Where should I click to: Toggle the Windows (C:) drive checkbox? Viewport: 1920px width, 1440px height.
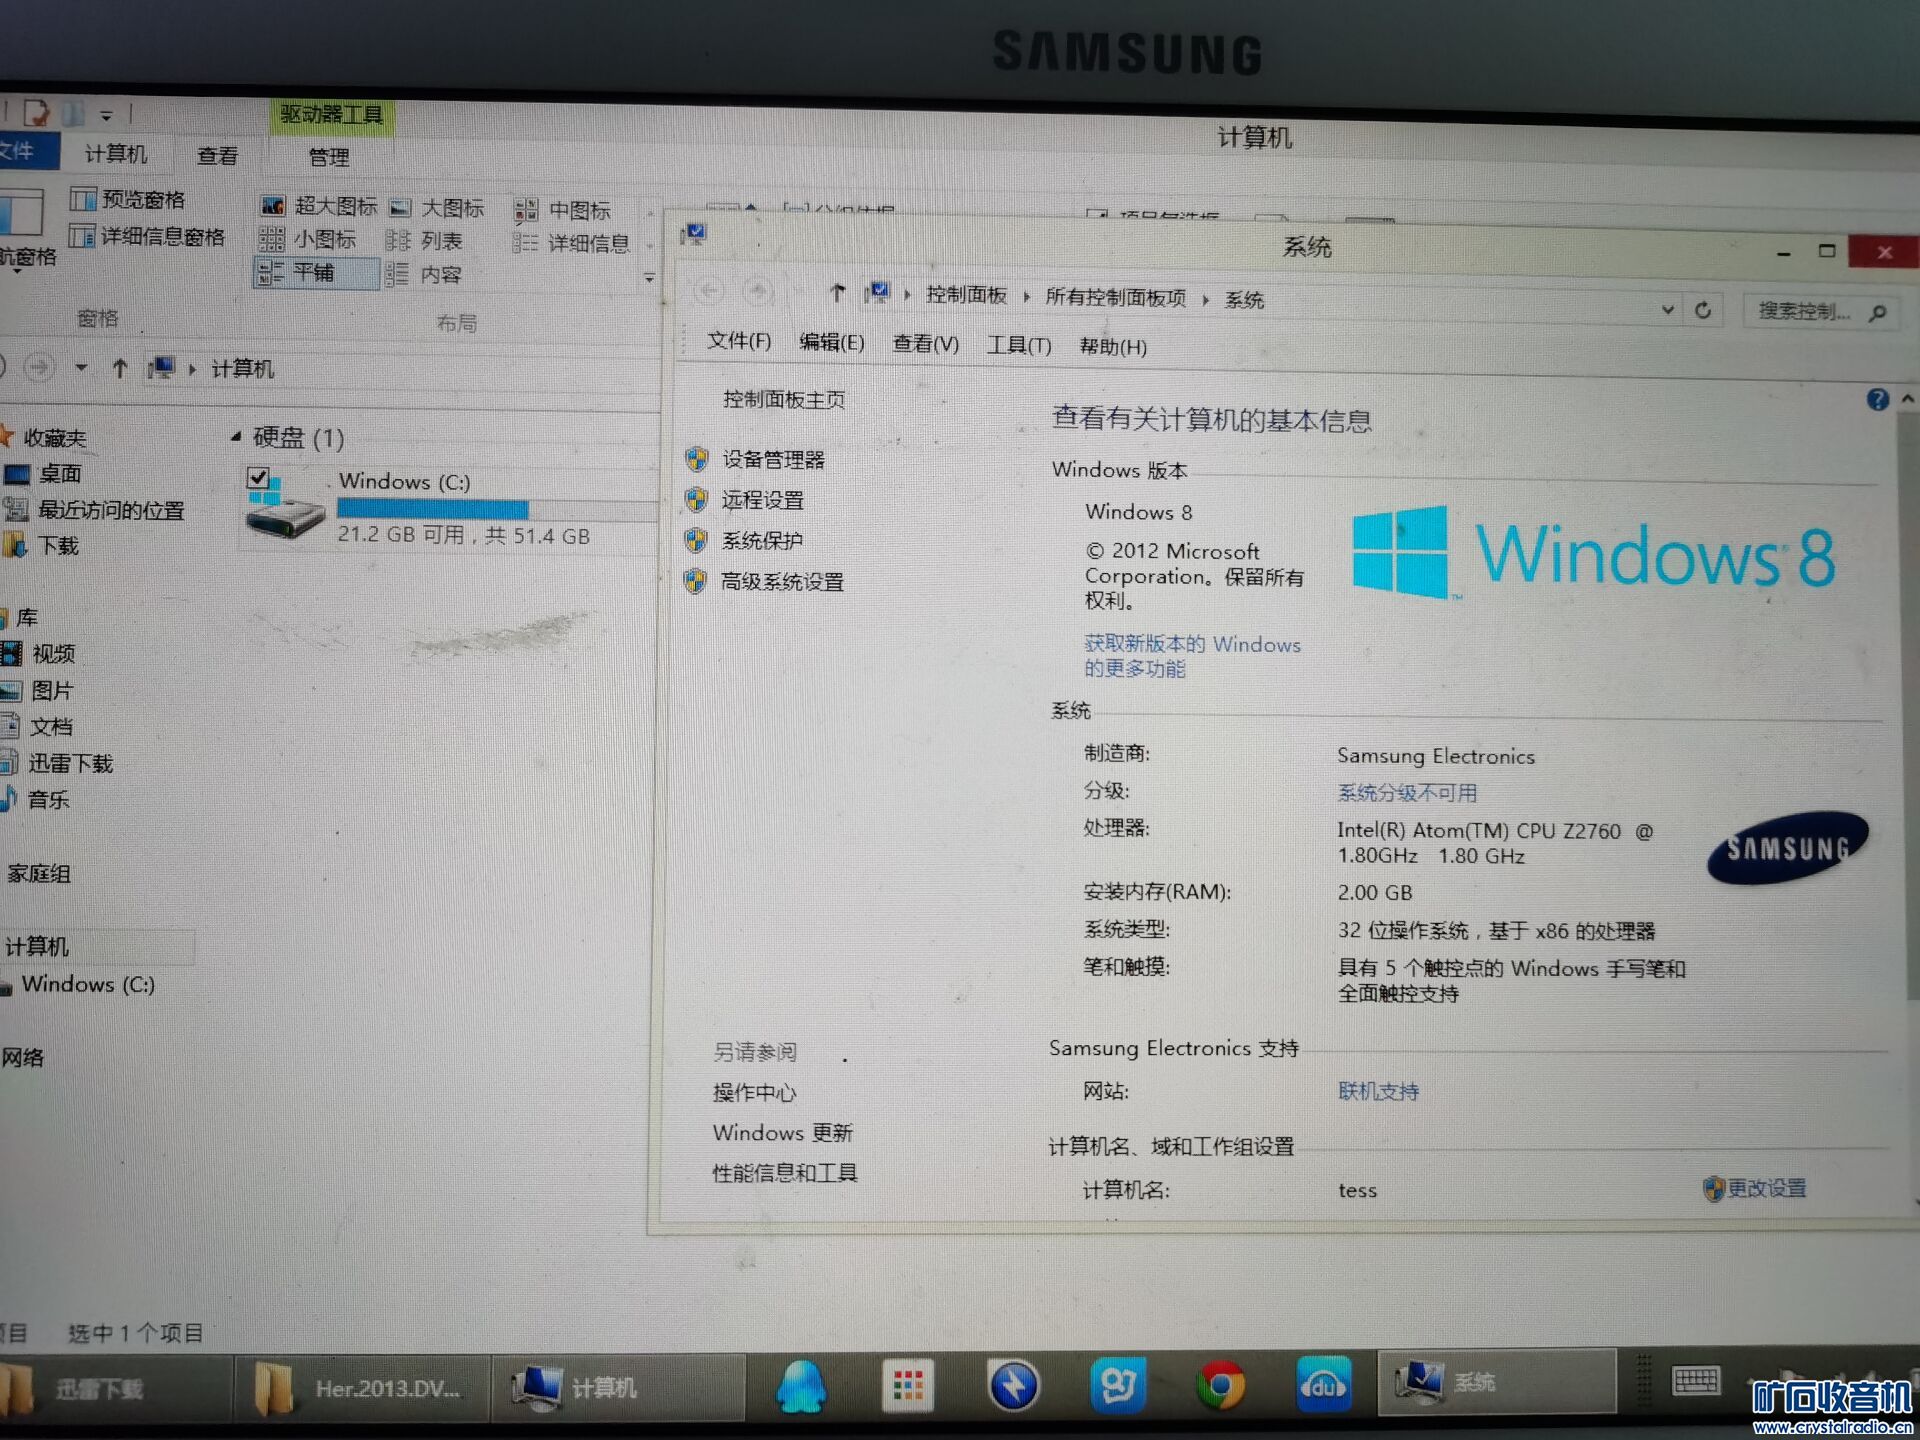point(258,477)
